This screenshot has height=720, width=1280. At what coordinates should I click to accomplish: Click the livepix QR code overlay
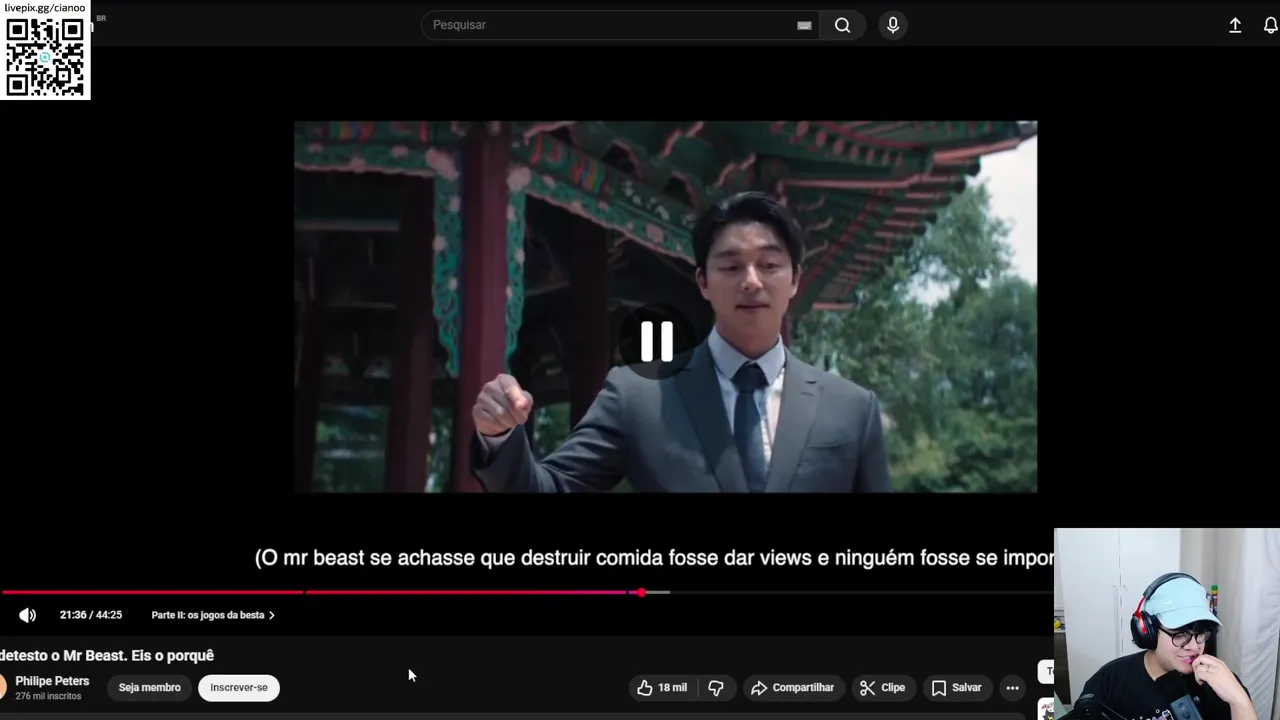click(x=45, y=56)
